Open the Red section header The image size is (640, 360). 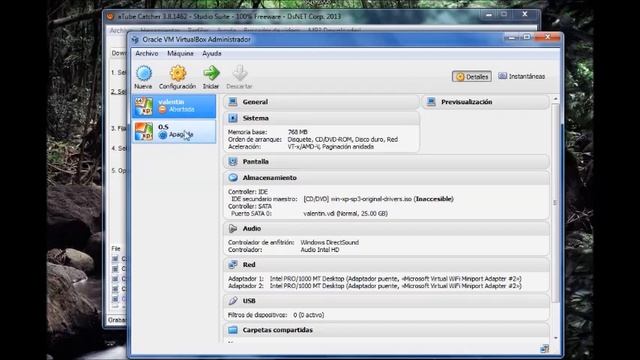click(x=386, y=264)
